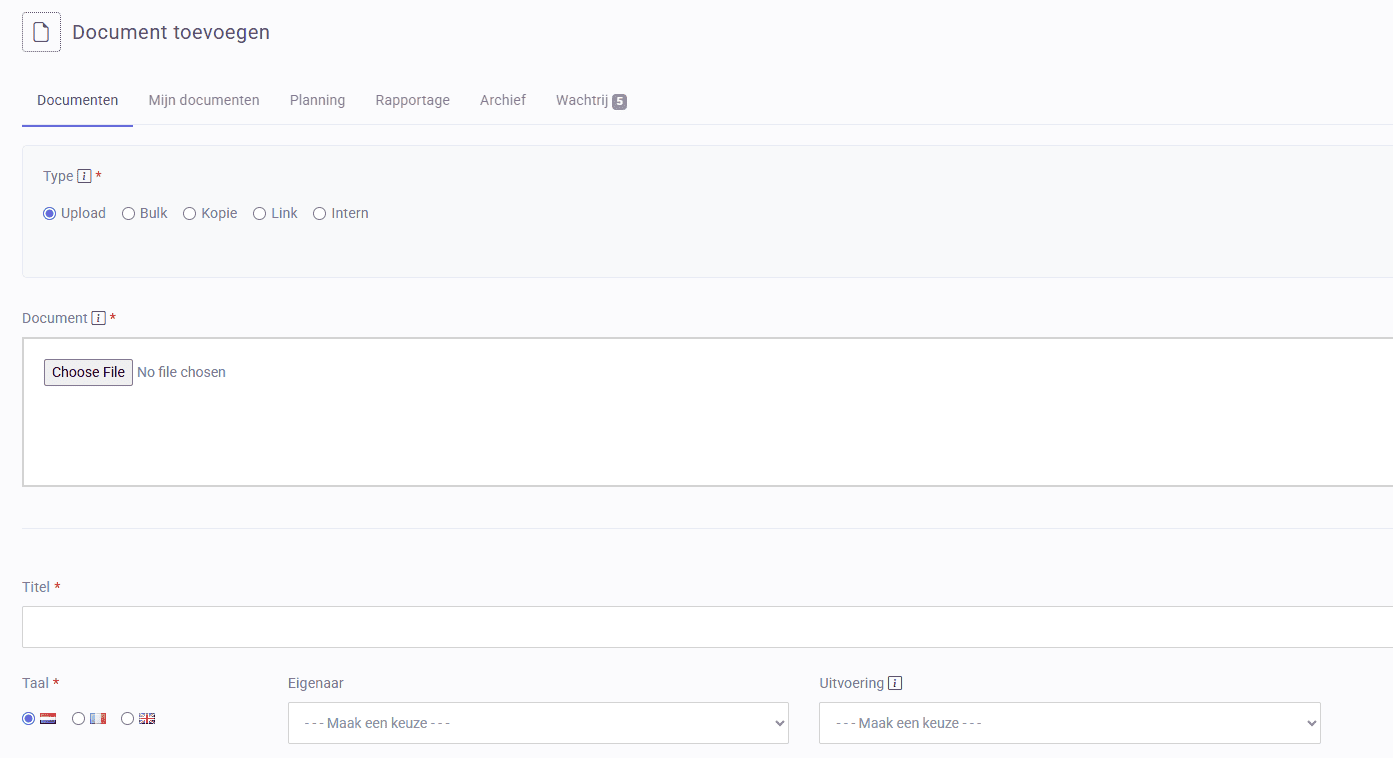Open the Wachtrij tab
This screenshot has width=1393, height=758.
click(591, 100)
